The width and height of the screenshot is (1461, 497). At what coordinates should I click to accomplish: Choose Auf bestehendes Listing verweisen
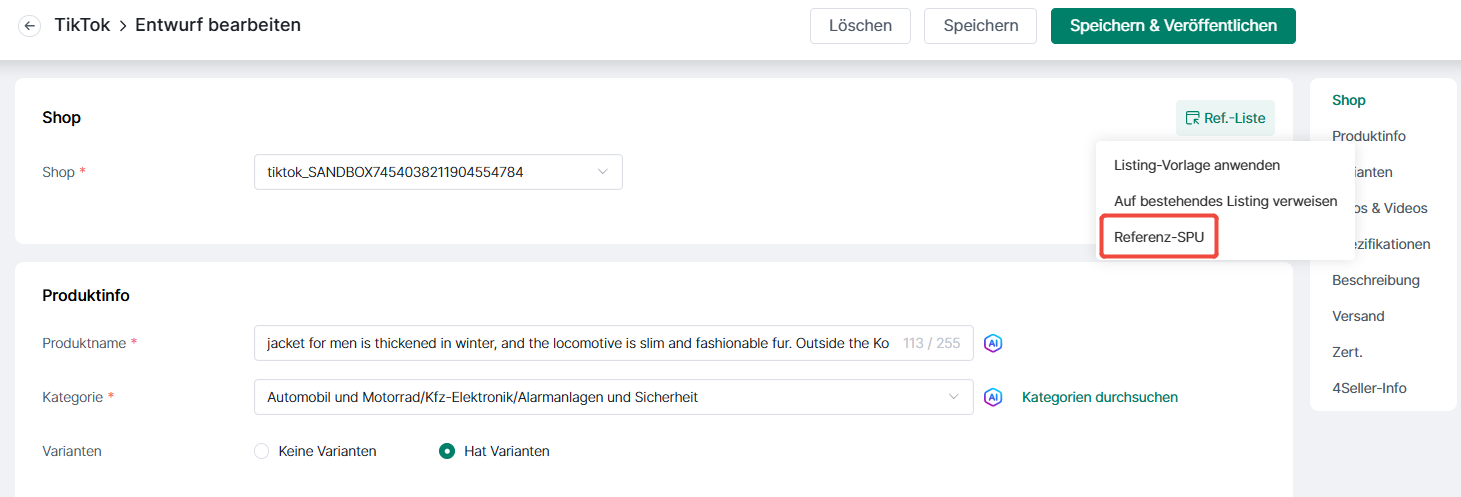pyautogui.click(x=1225, y=201)
